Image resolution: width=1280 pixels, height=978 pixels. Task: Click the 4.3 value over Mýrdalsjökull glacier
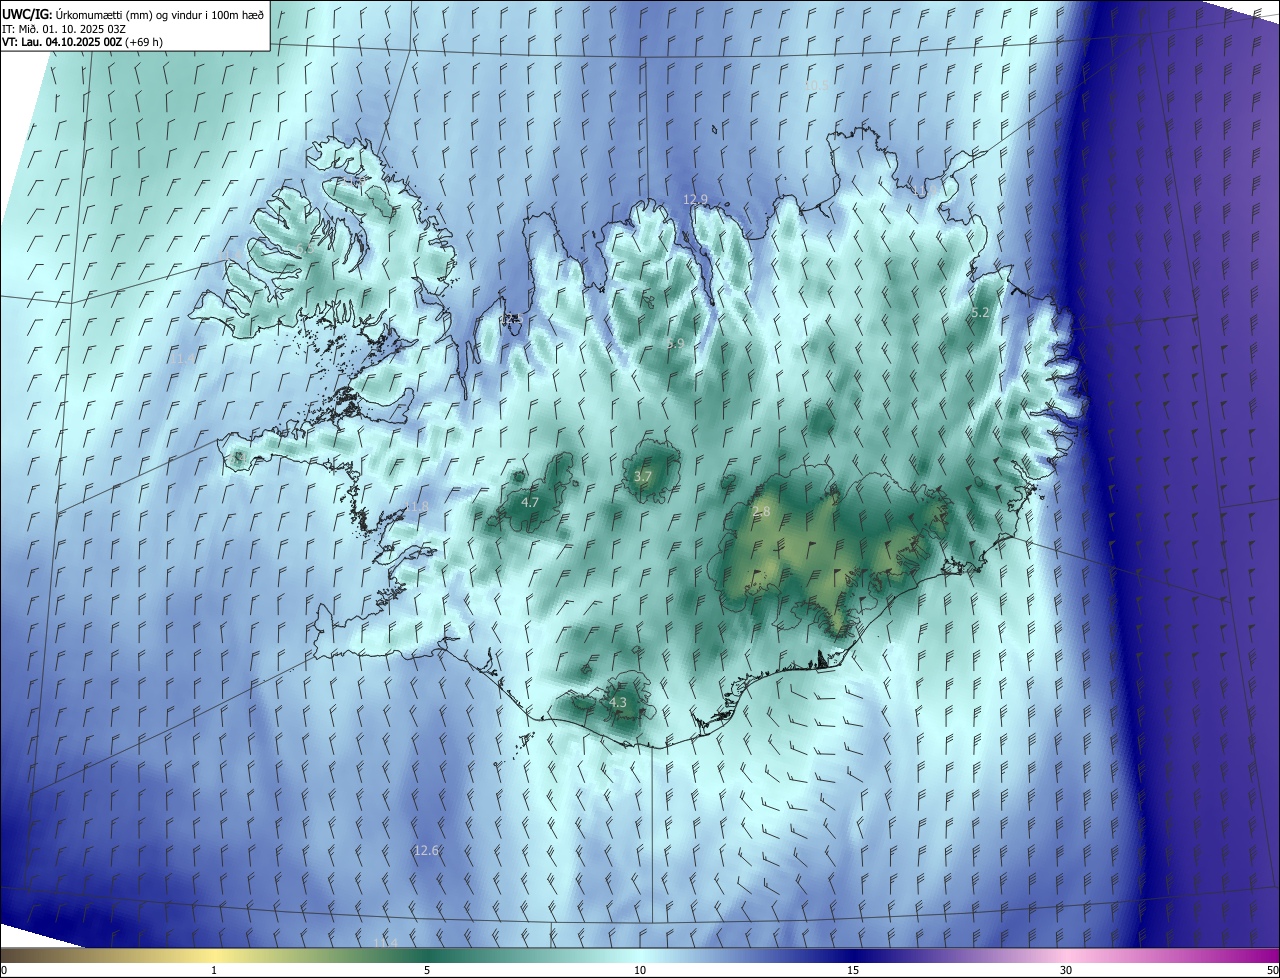coord(618,703)
